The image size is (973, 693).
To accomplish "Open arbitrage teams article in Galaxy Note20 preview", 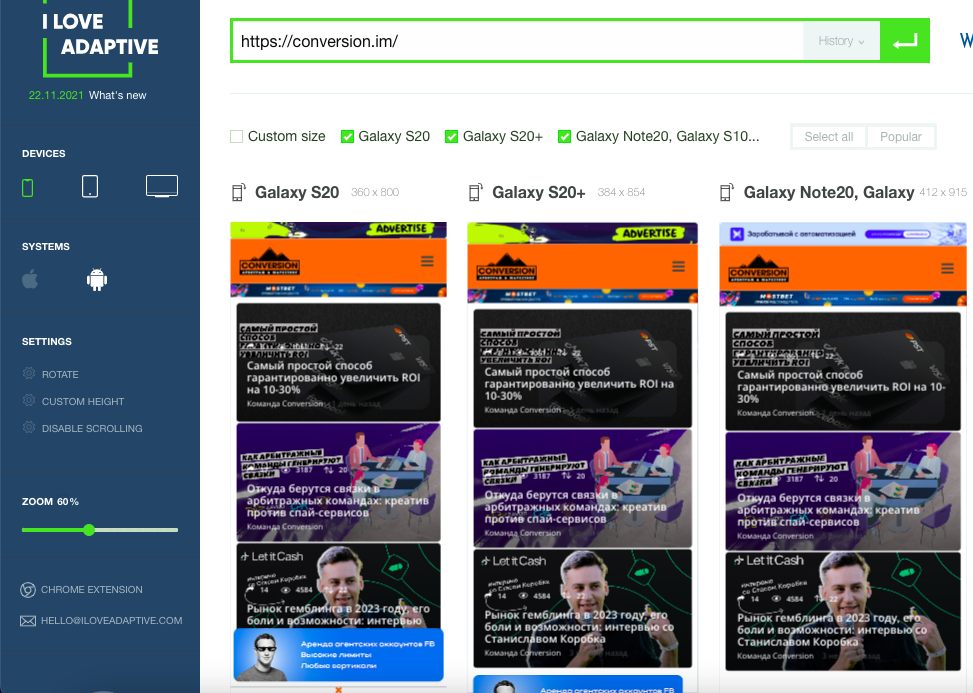I will point(843,491).
